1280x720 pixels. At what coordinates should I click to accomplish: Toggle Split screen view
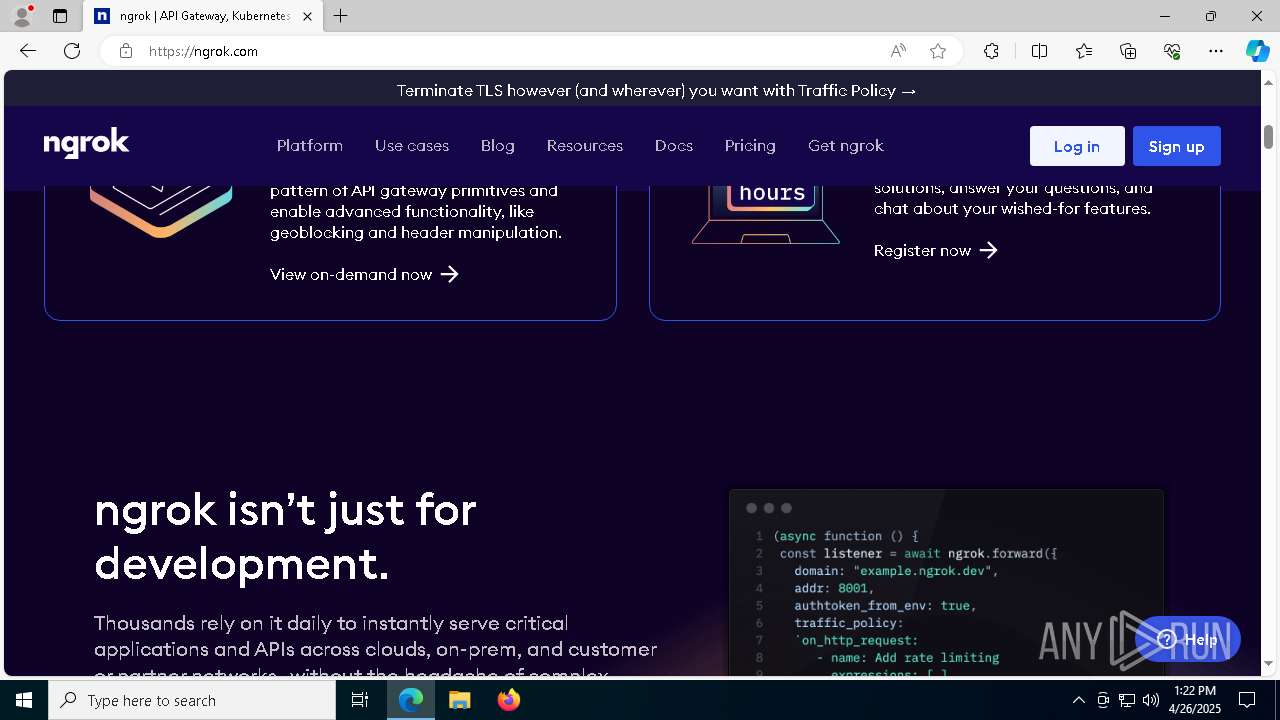click(1039, 51)
